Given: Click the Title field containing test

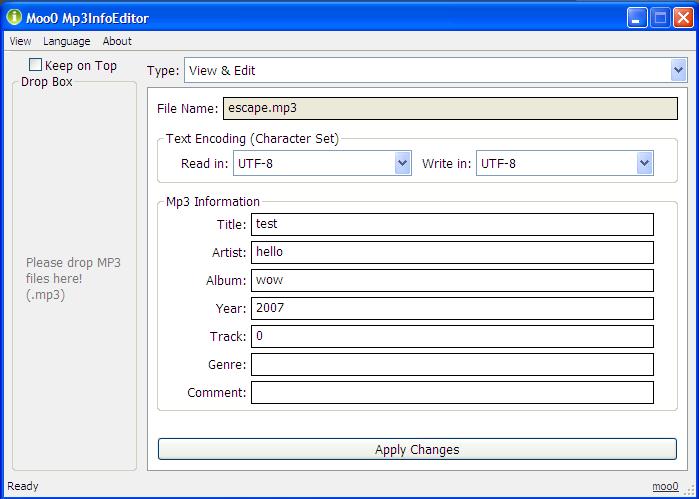Looking at the screenshot, I should [452, 224].
